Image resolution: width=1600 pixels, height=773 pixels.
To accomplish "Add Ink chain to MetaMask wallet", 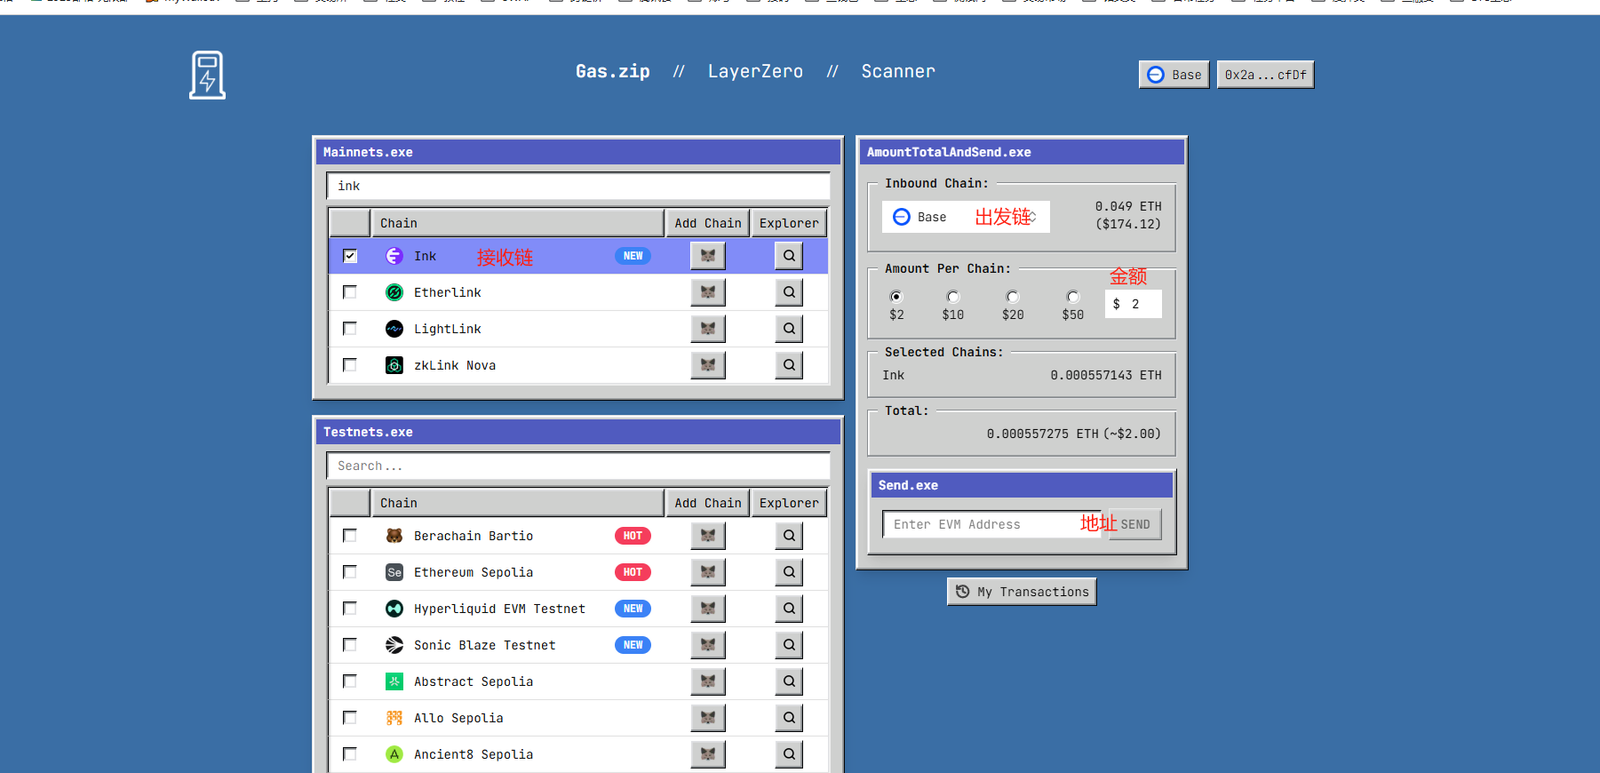I will point(708,256).
